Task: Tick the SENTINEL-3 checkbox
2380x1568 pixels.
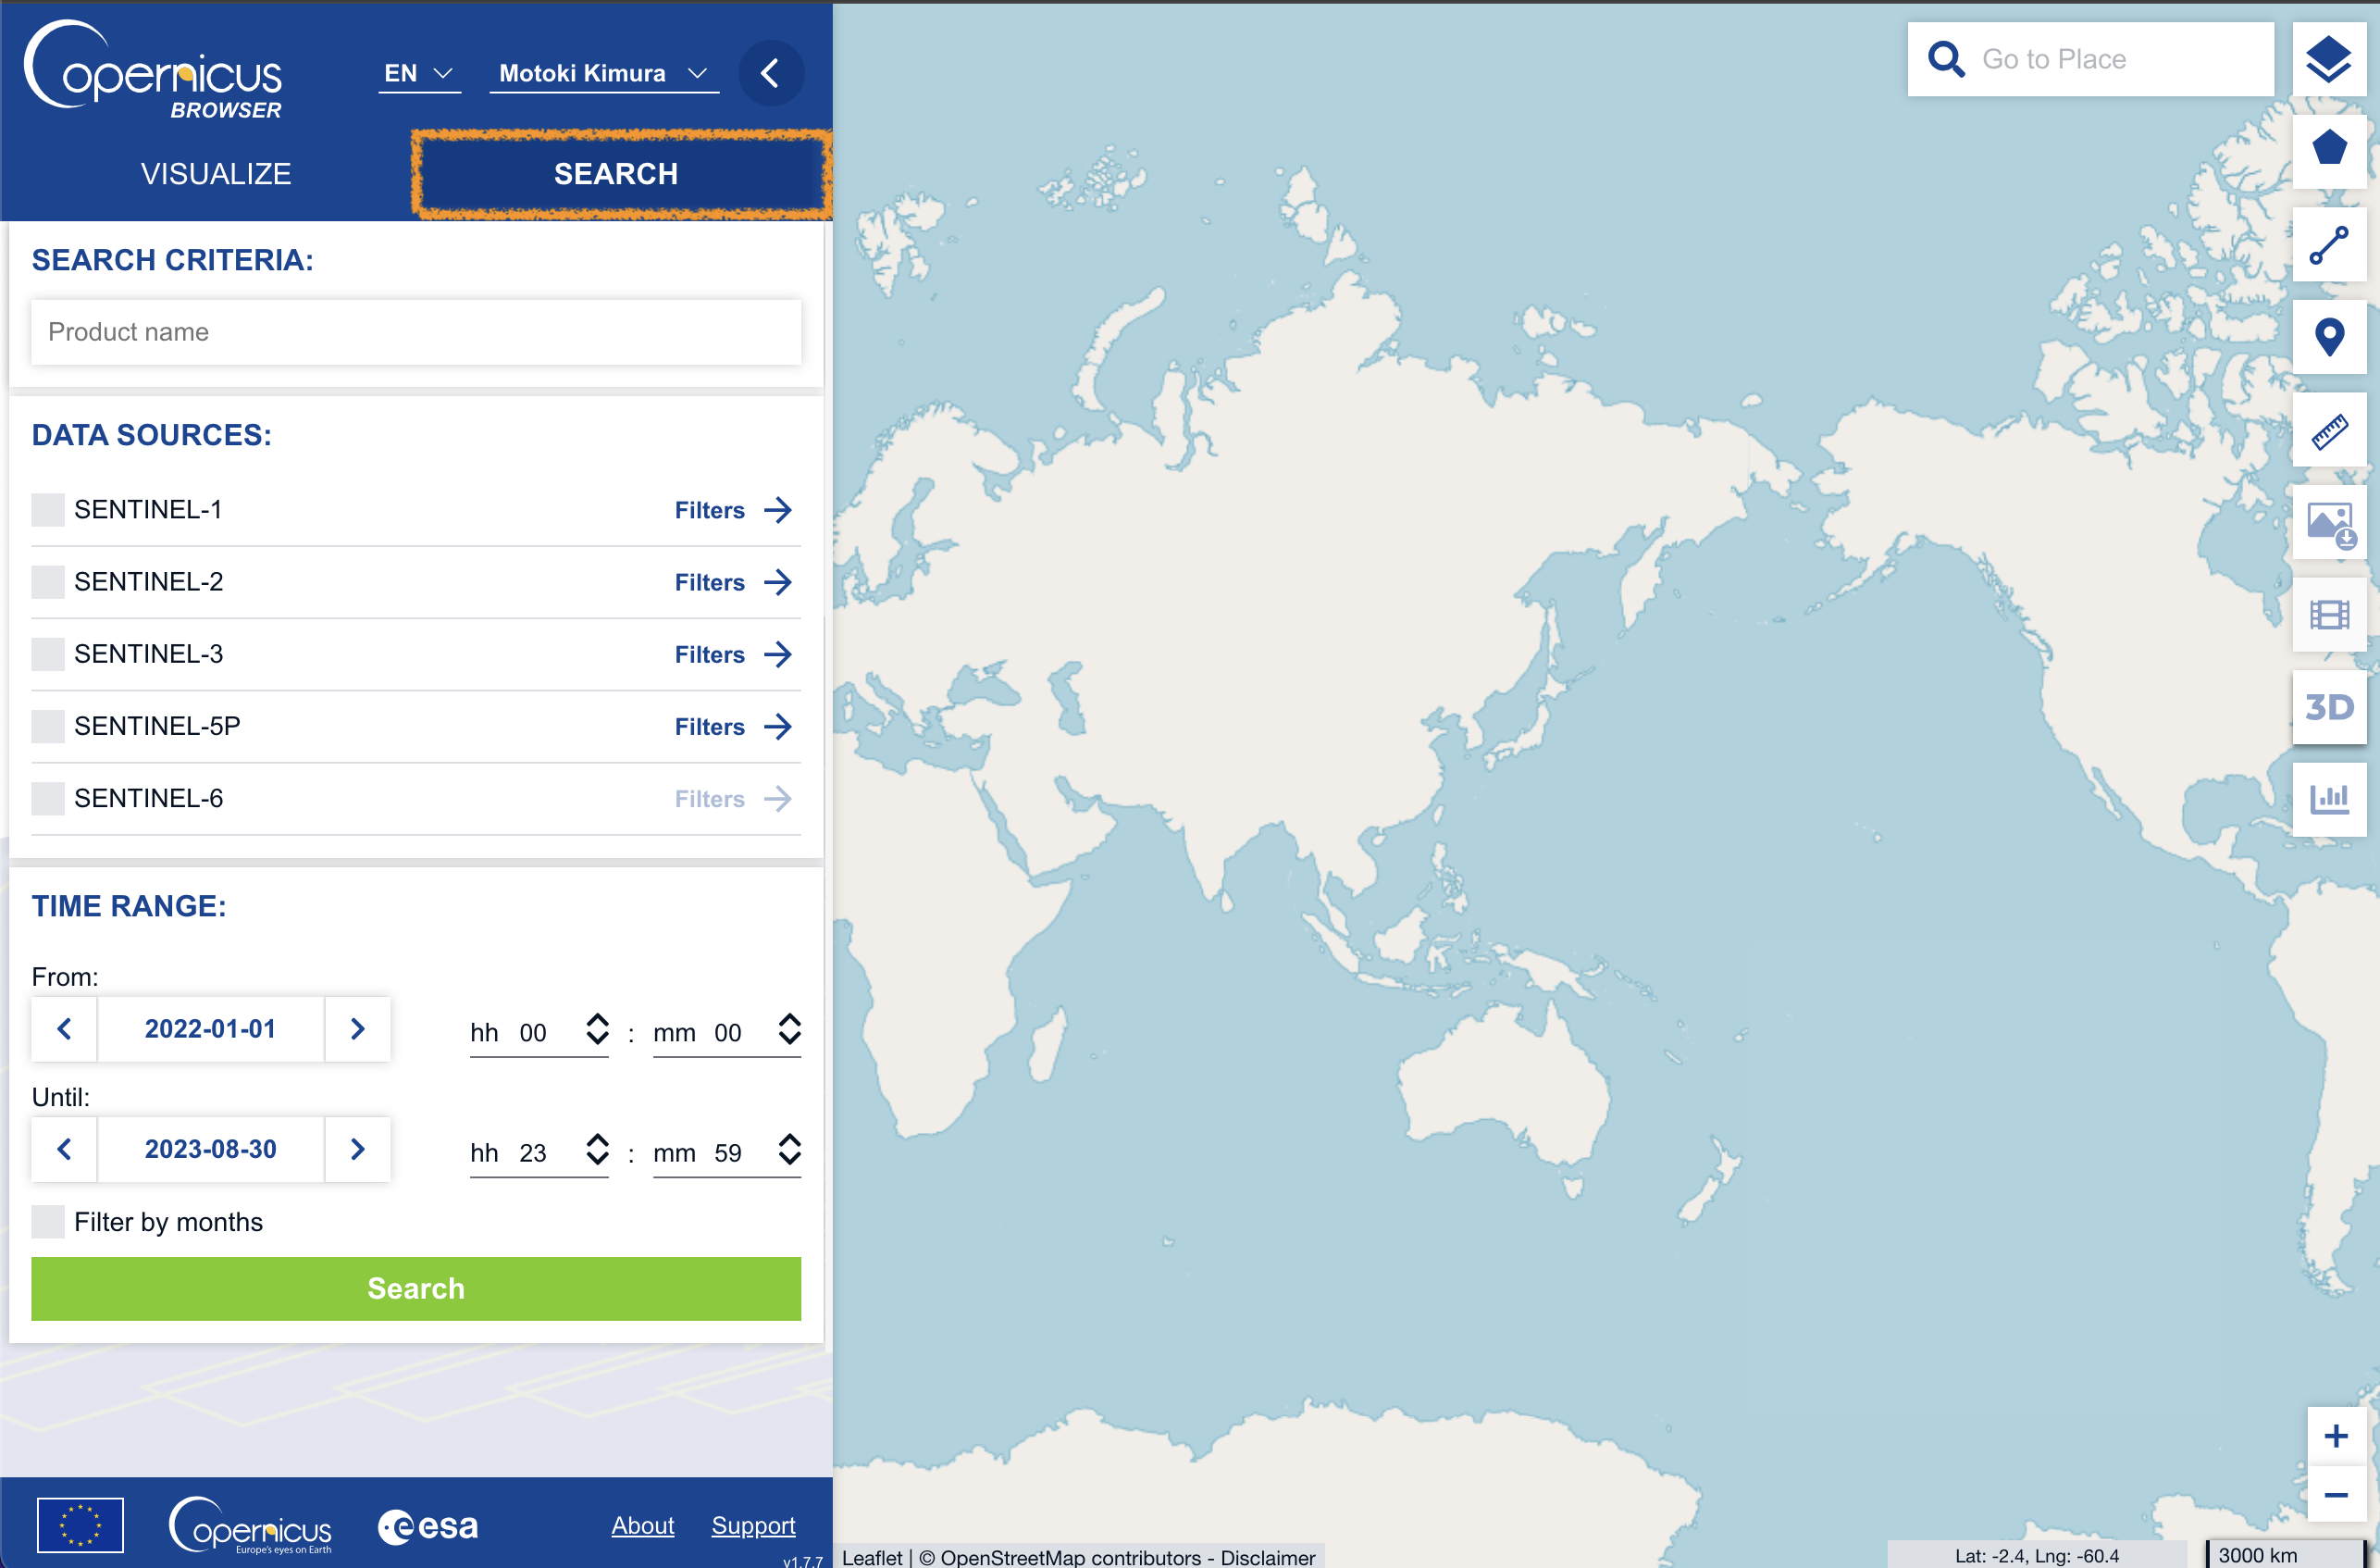Action: pos(47,654)
